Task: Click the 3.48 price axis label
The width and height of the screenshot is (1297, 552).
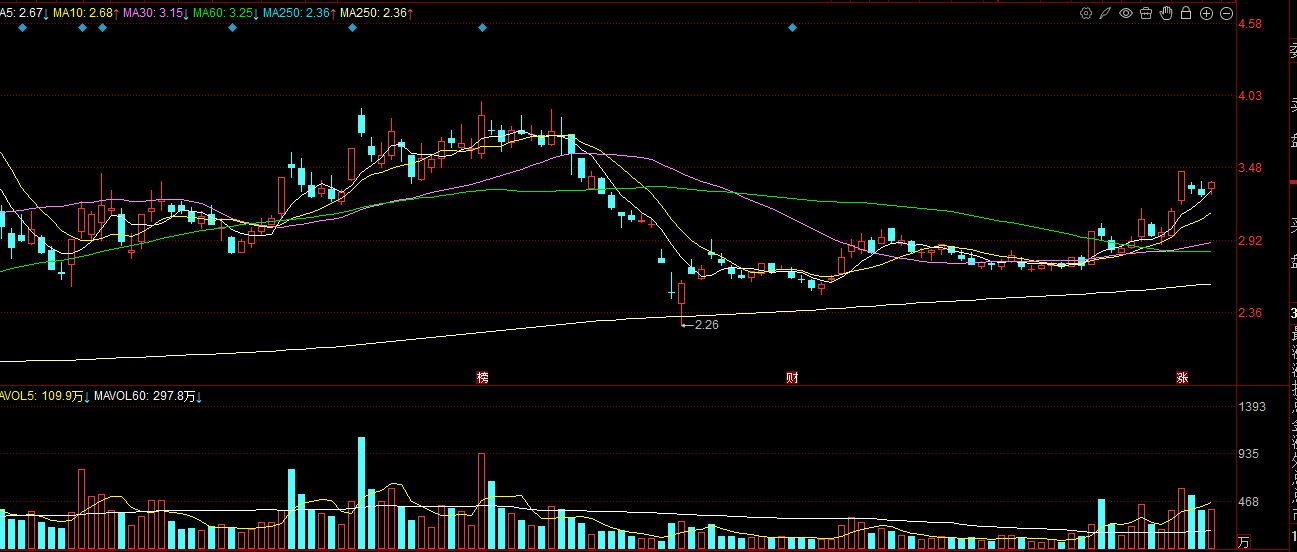Action: tap(1250, 168)
